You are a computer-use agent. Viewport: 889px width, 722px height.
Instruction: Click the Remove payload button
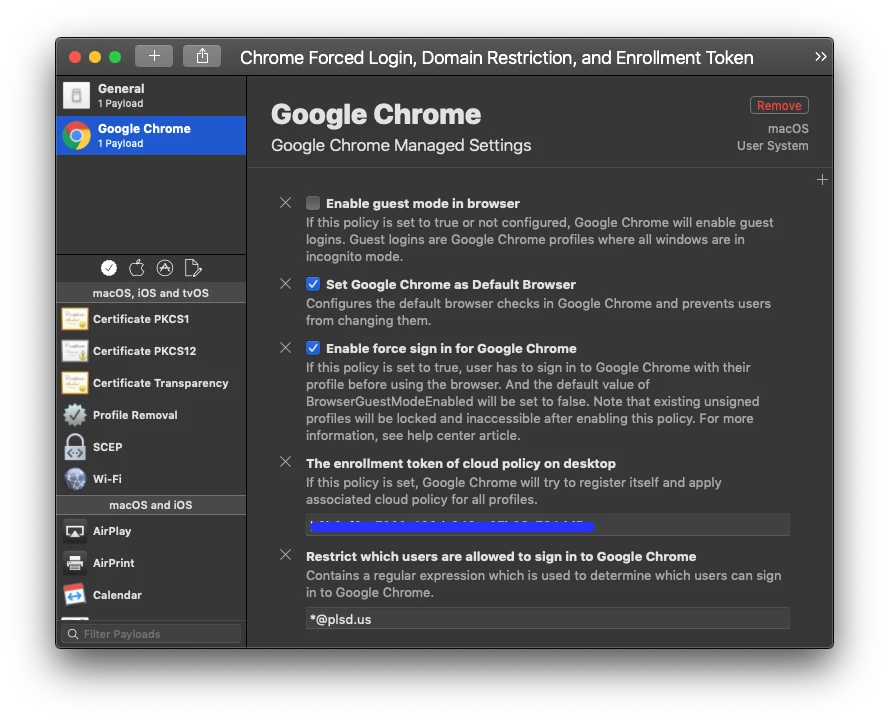779,105
